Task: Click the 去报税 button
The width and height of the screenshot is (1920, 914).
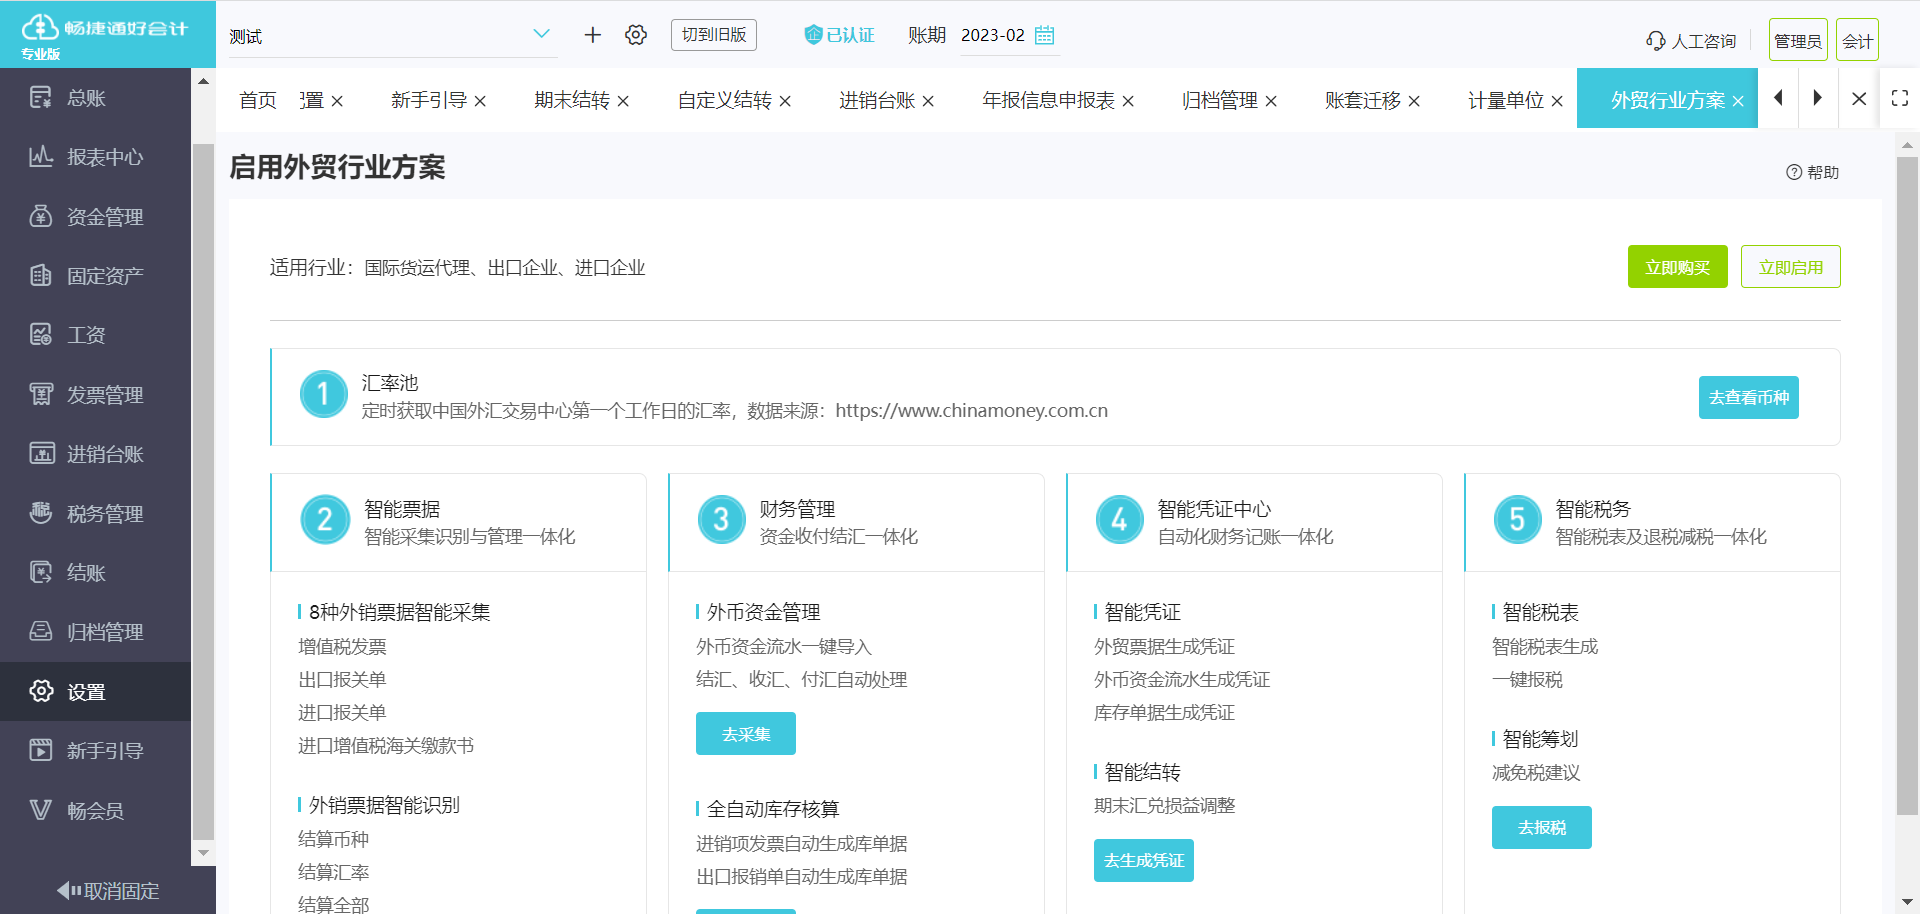Action: 1542,827
